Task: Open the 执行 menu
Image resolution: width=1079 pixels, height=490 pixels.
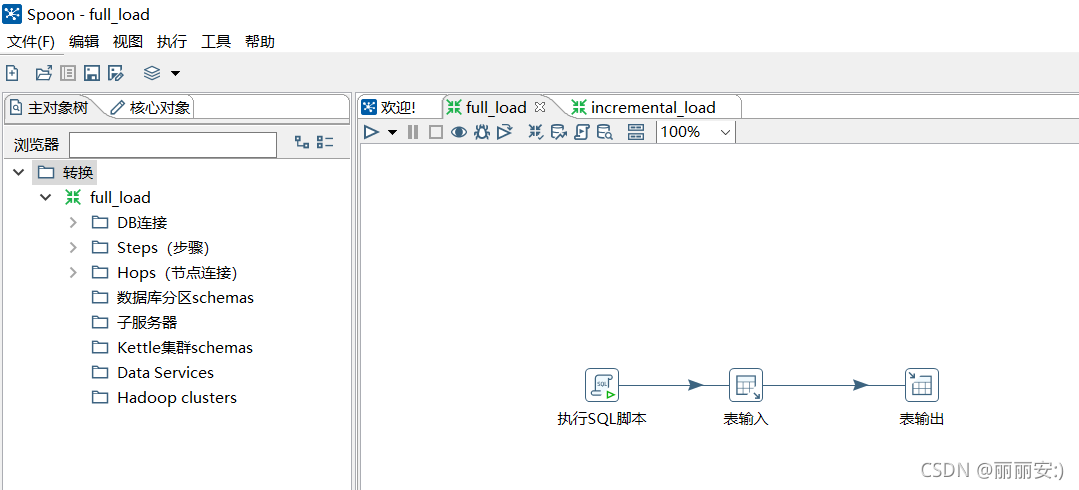Action: point(172,41)
